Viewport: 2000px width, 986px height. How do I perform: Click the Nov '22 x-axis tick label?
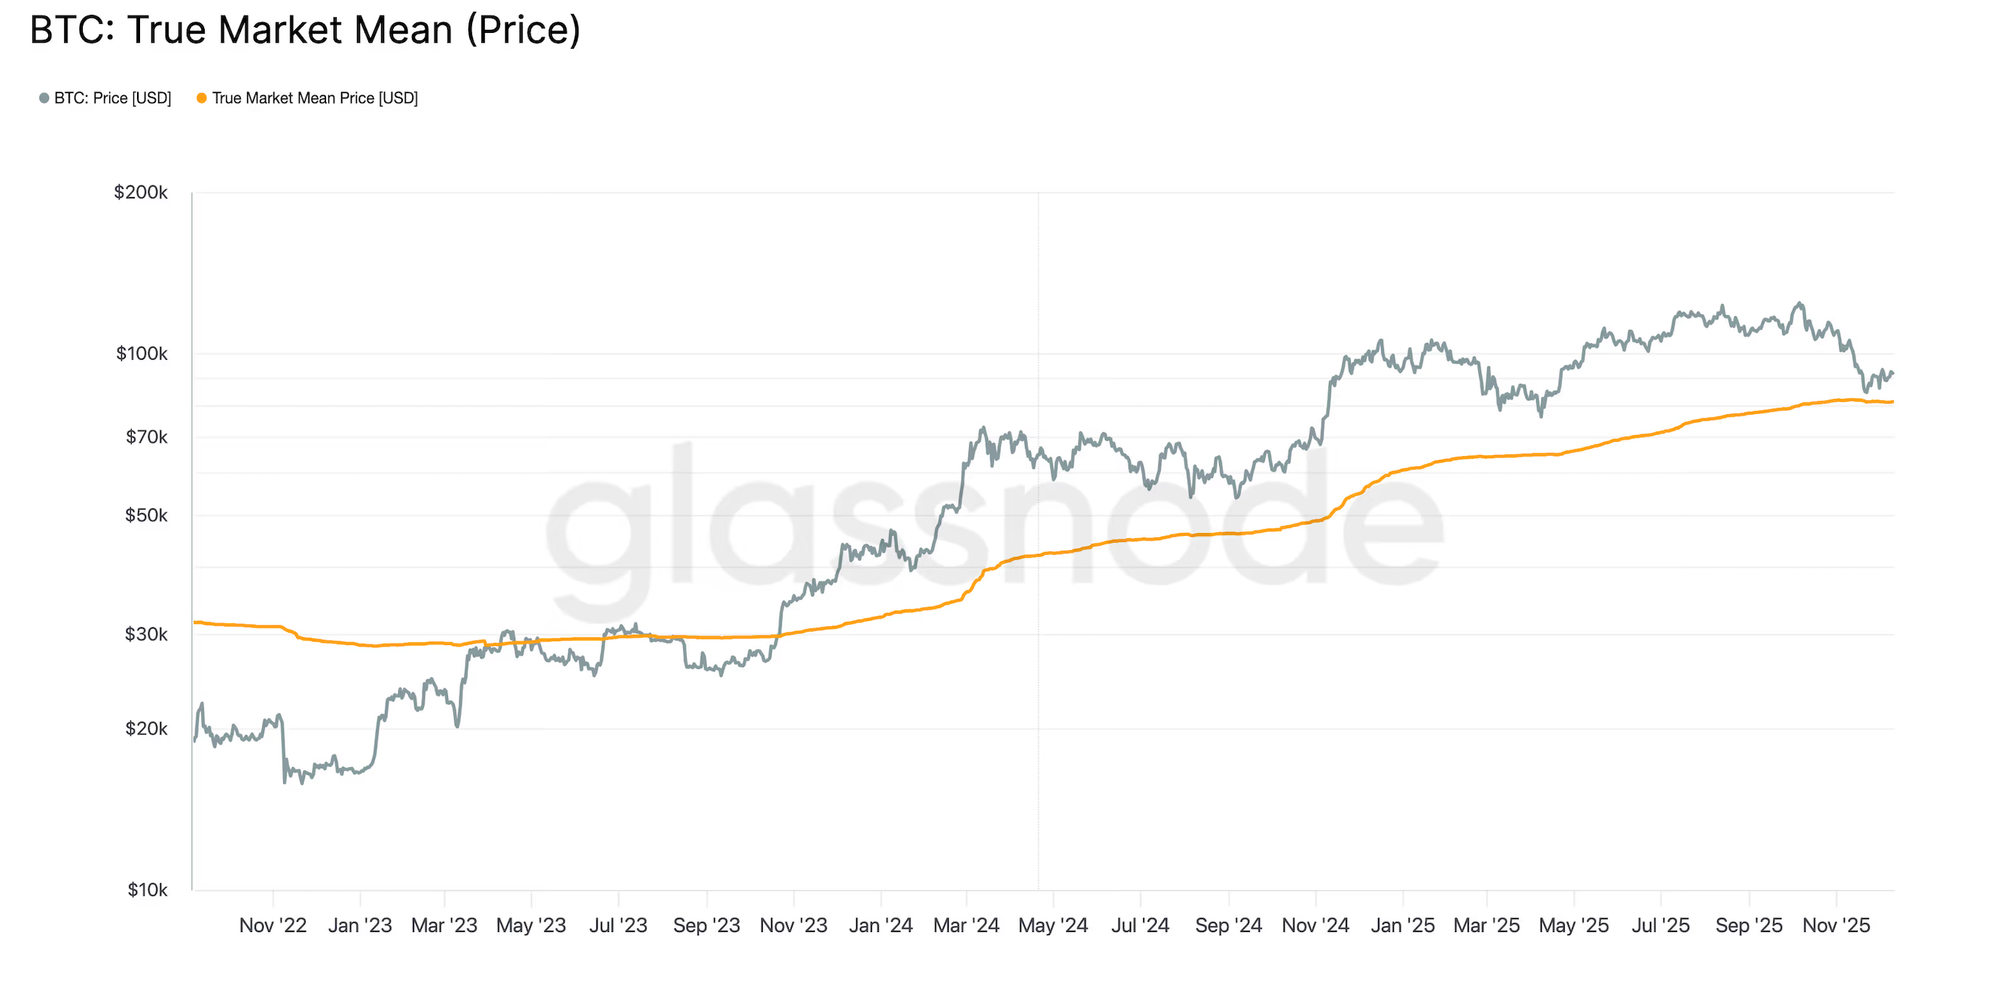pos(273,926)
